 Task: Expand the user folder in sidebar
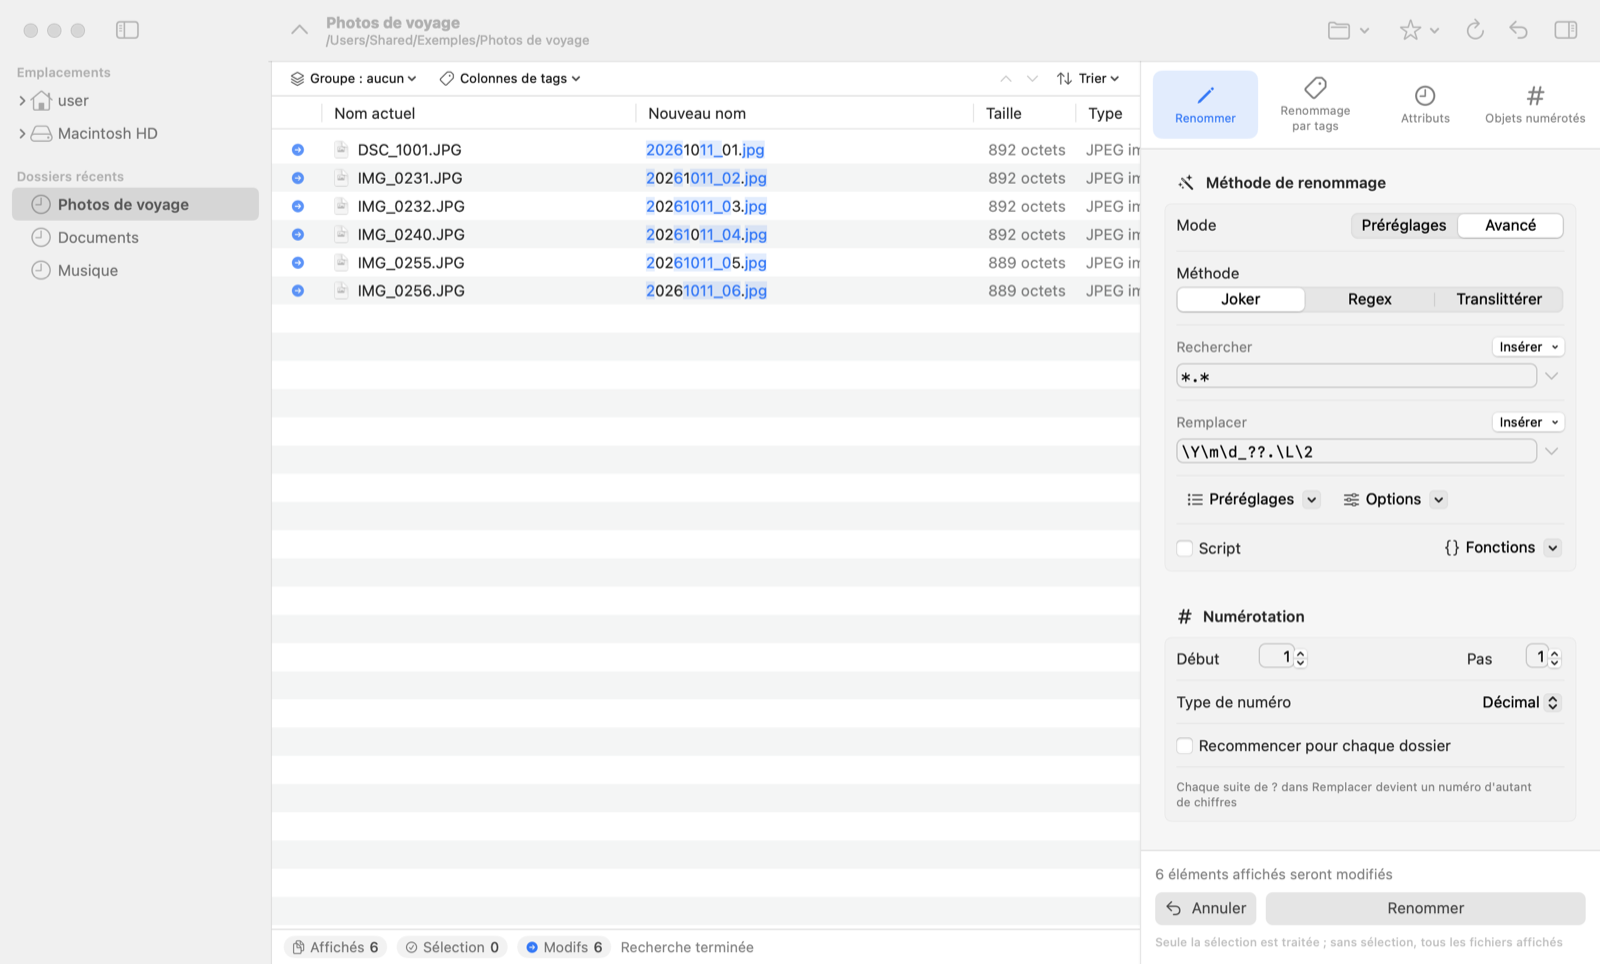coord(22,101)
